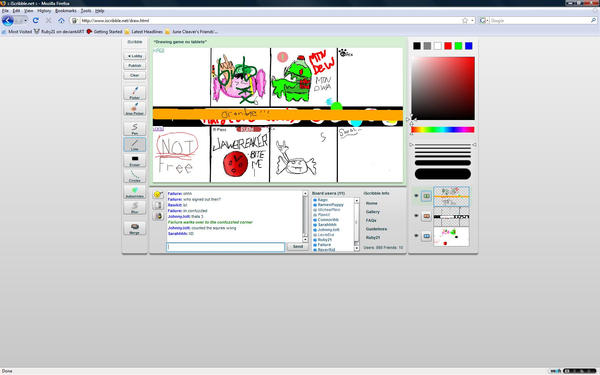This screenshot has height=375, width=600.
Task: Reload the page in Firefox
Action: pos(36,20)
